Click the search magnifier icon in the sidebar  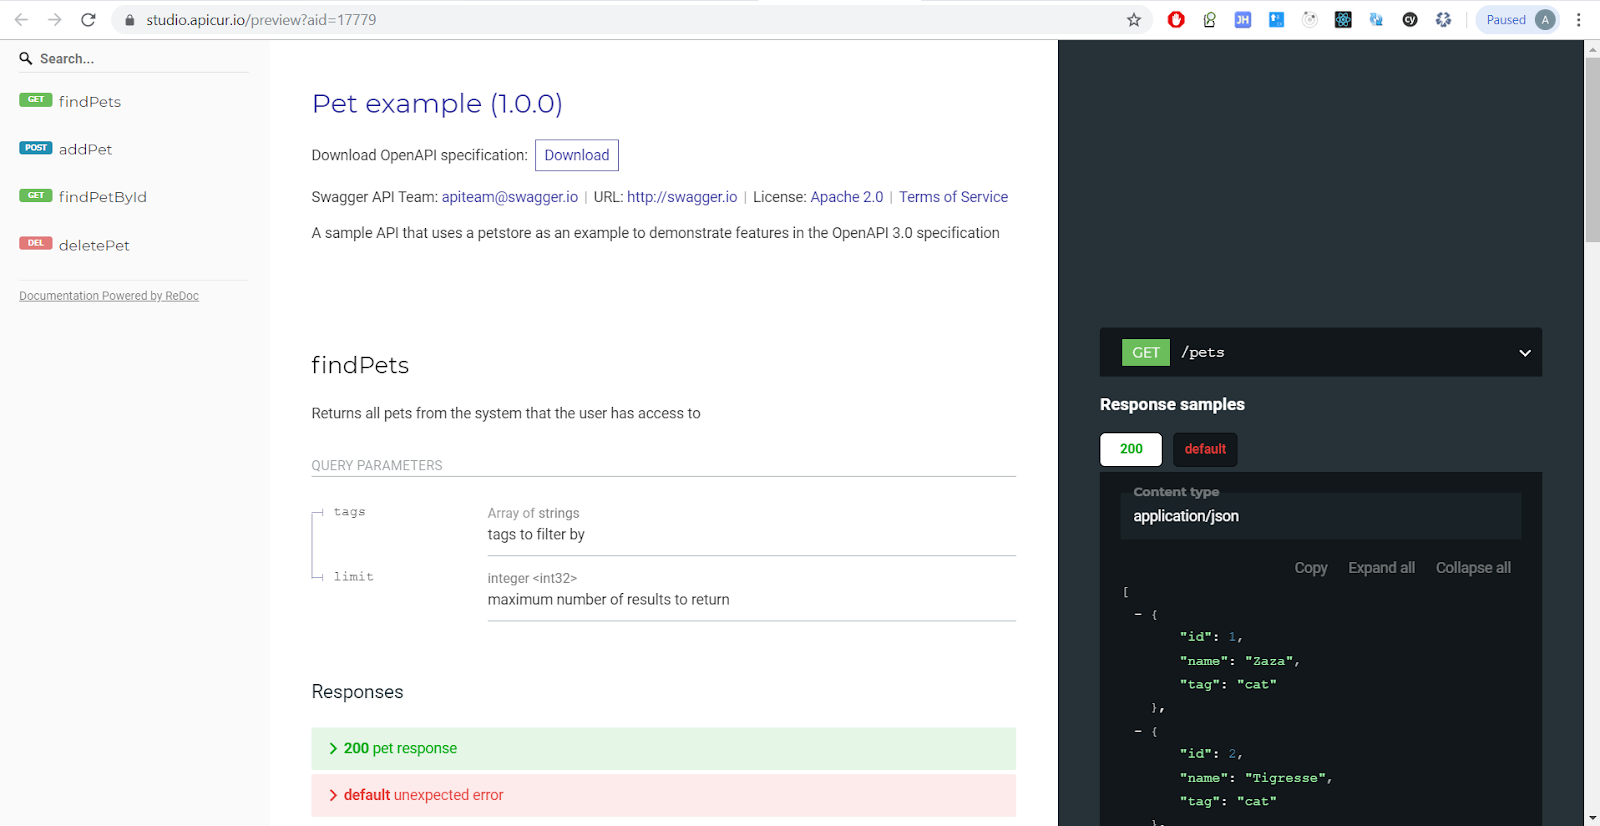coord(26,59)
